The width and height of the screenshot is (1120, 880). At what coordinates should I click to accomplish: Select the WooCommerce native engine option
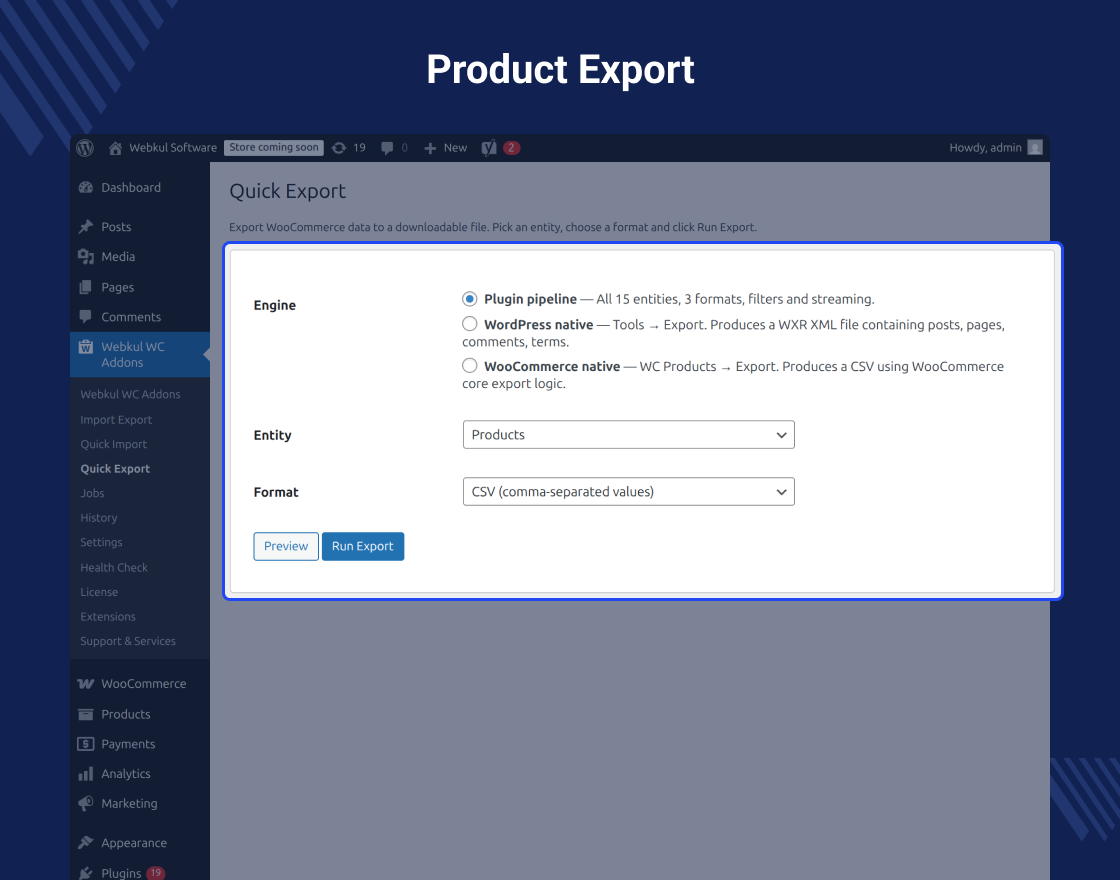469,366
